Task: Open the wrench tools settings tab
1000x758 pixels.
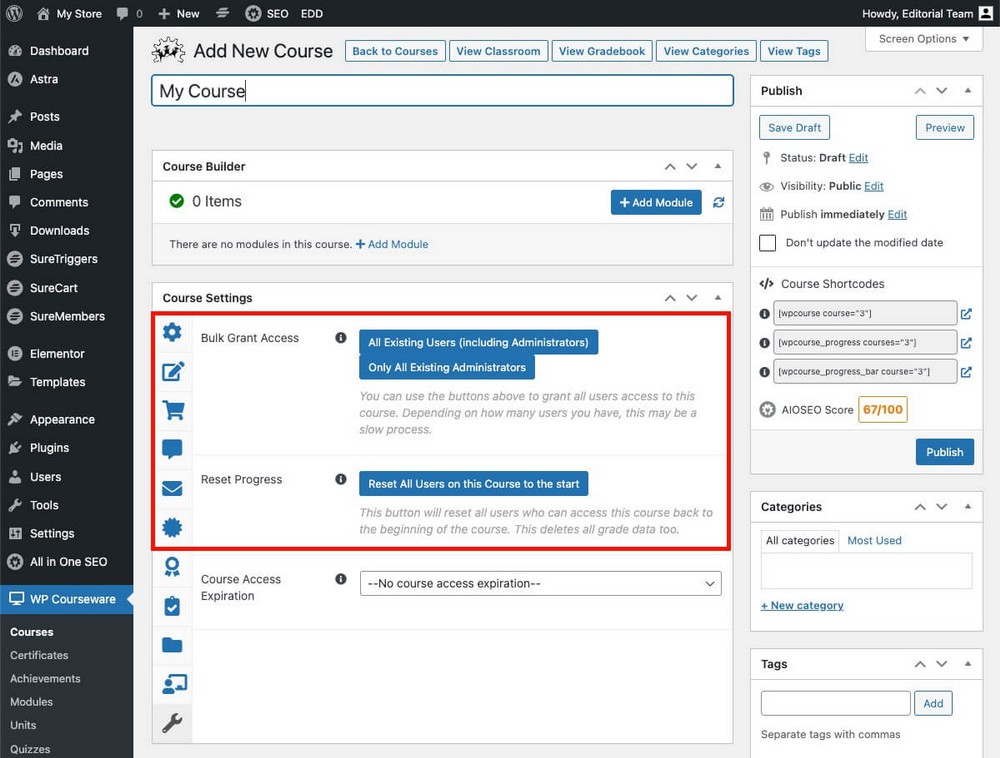Action: pos(172,723)
